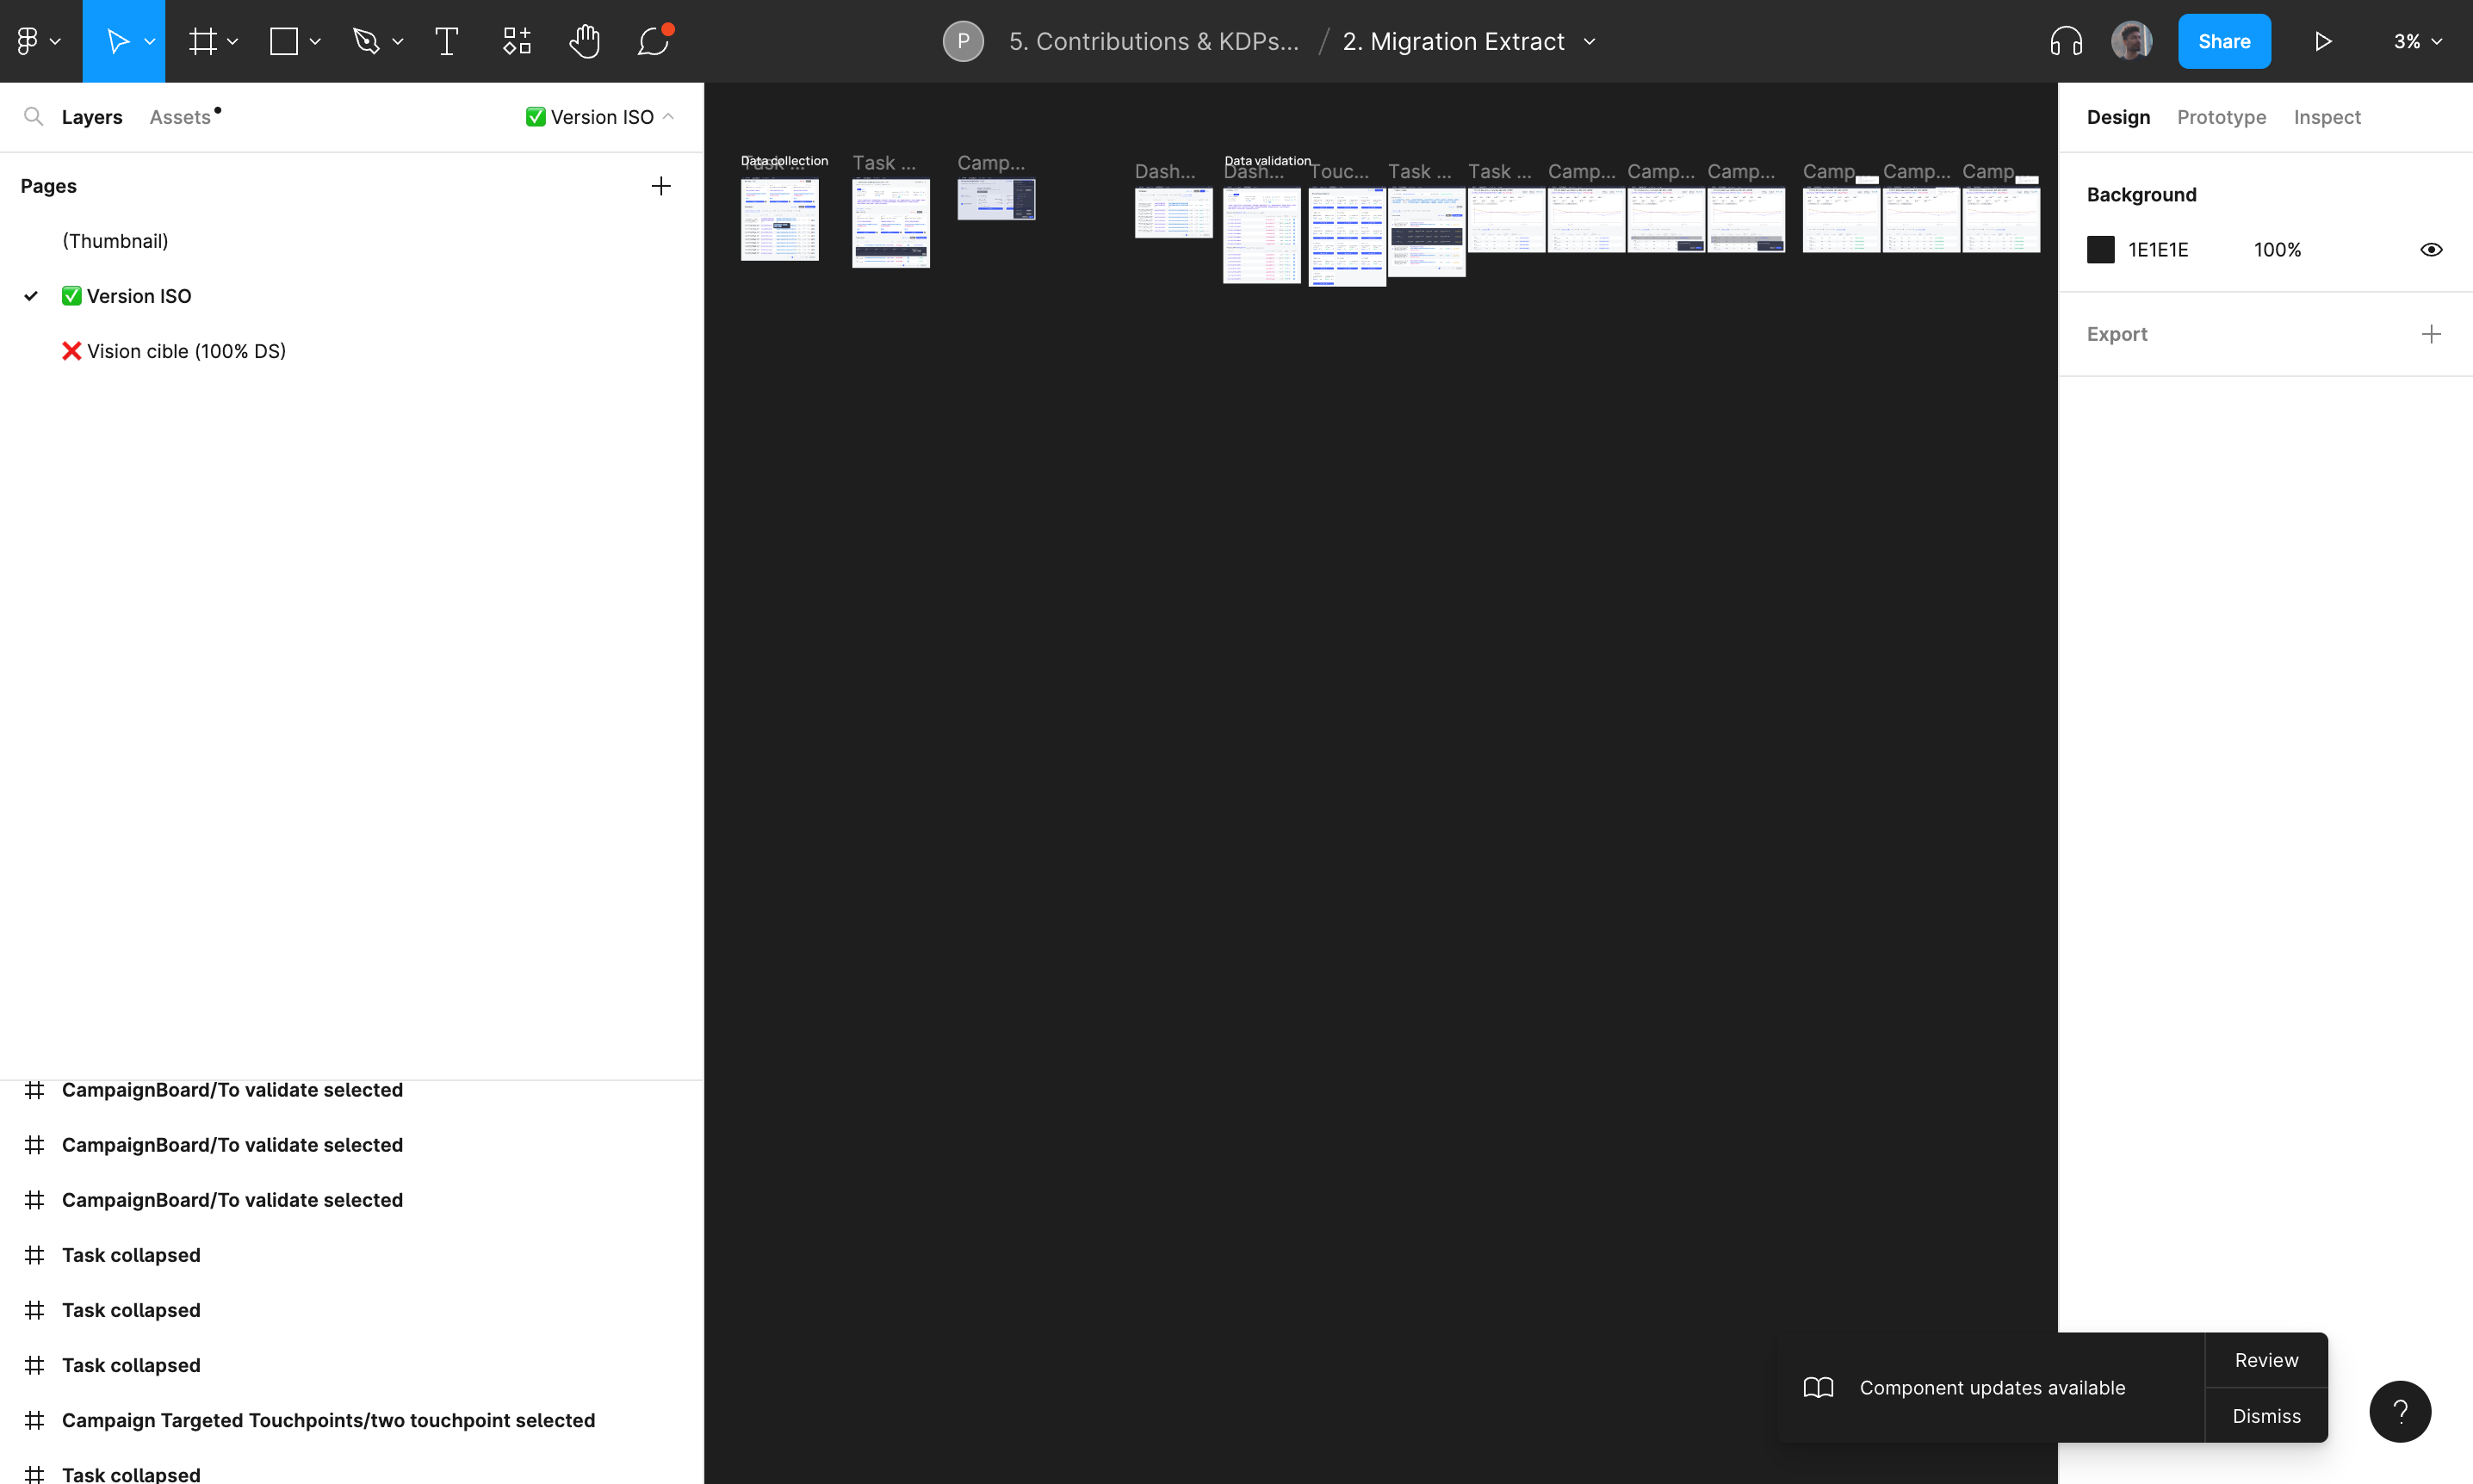Switch to Vision cible (100% DS) page
The image size is (2473, 1484).
[186, 351]
